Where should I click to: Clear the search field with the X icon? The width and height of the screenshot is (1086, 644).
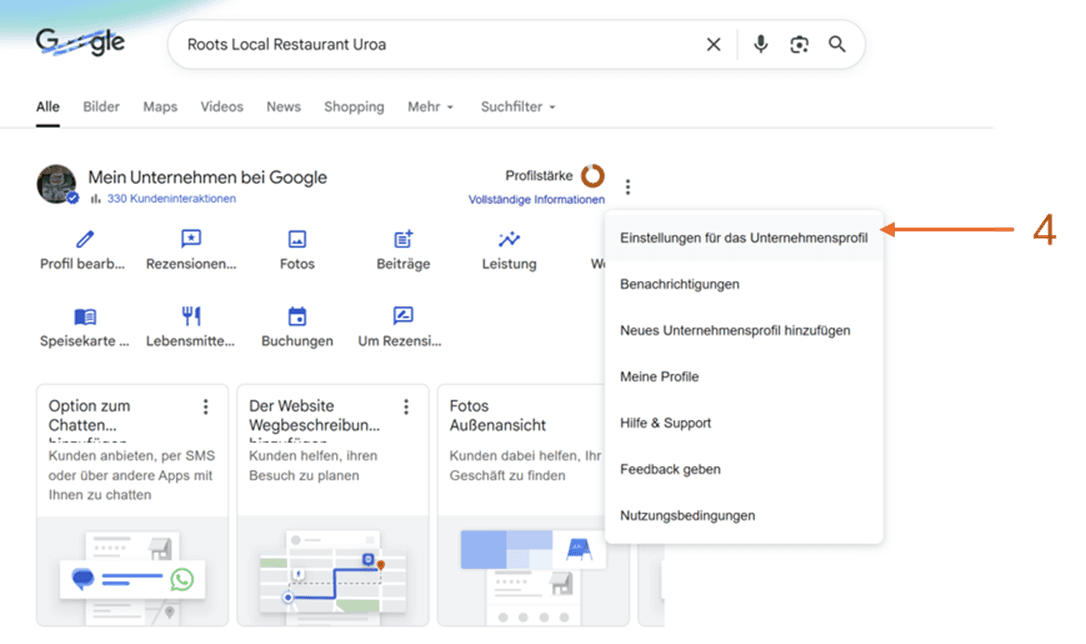click(x=713, y=45)
